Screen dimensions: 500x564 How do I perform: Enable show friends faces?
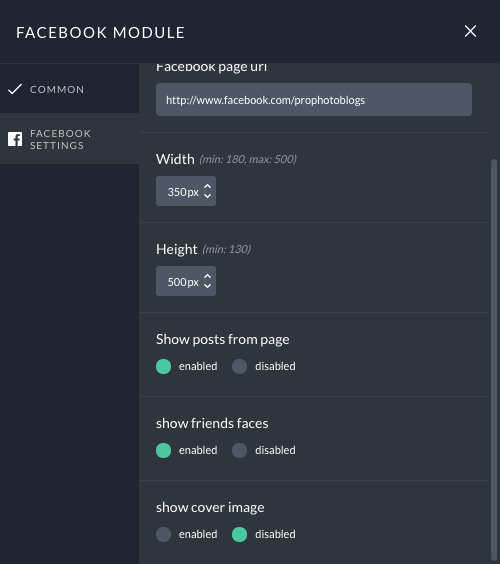(x=163, y=450)
